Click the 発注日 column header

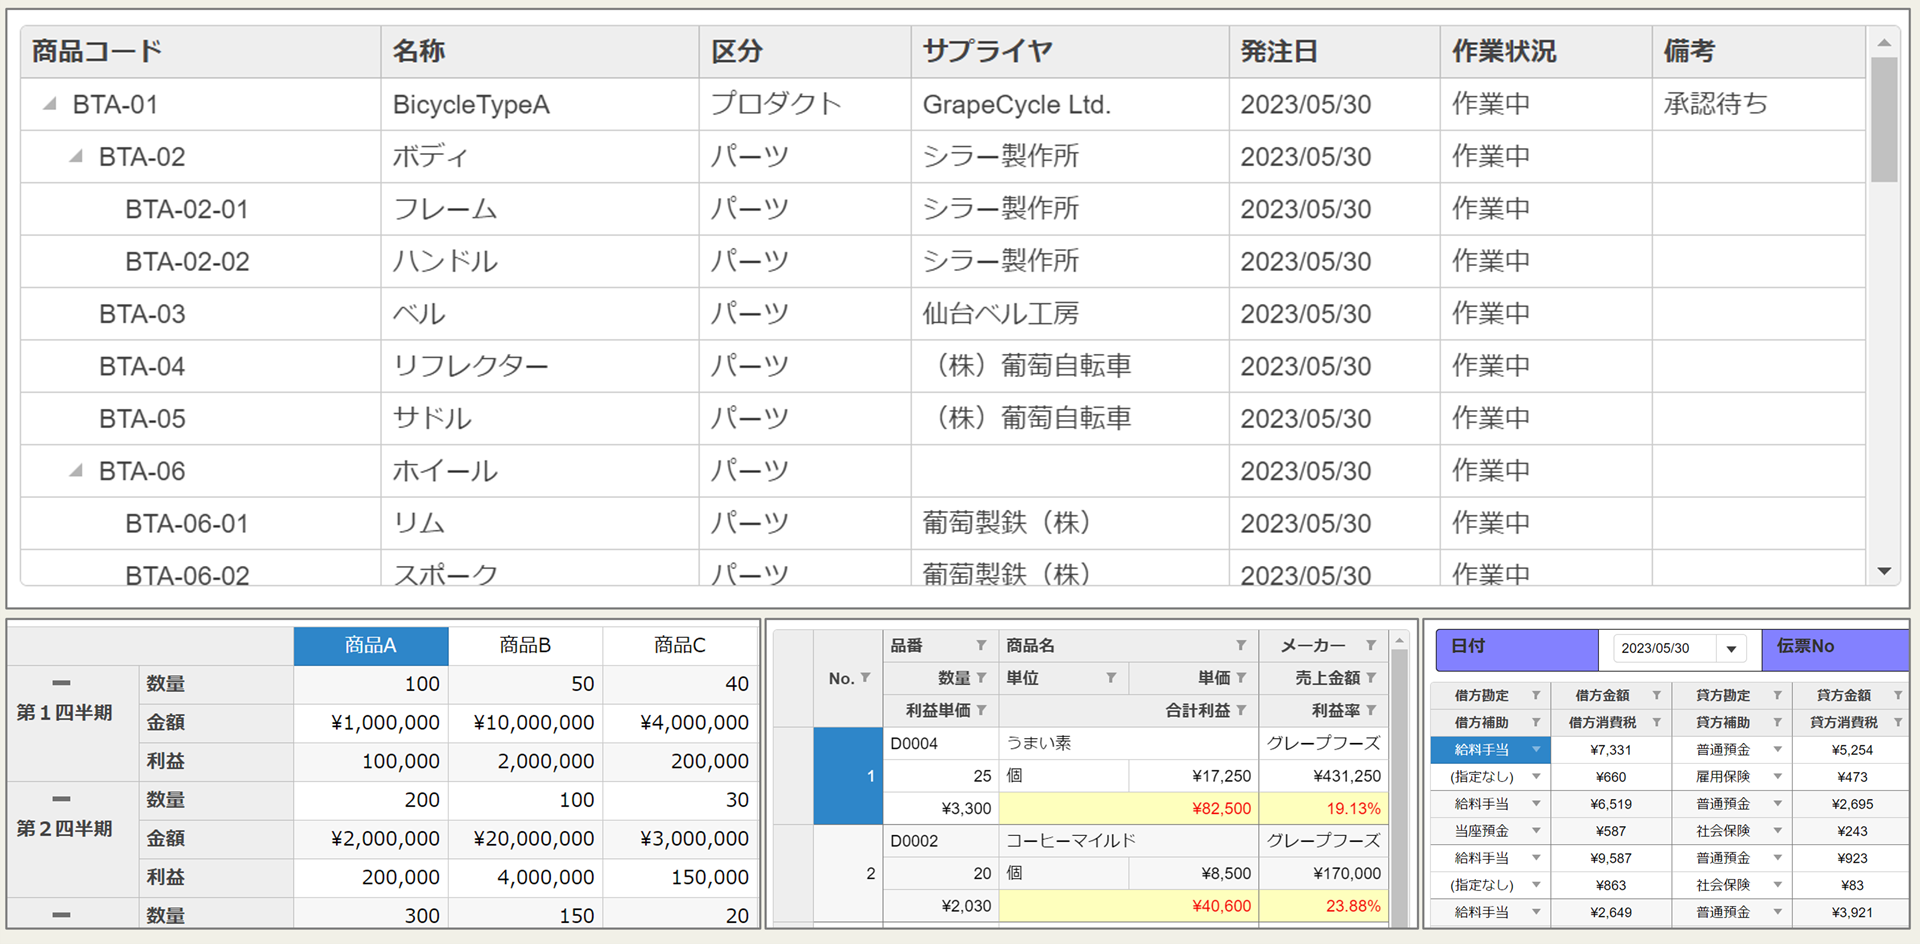pyautogui.click(x=1334, y=52)
